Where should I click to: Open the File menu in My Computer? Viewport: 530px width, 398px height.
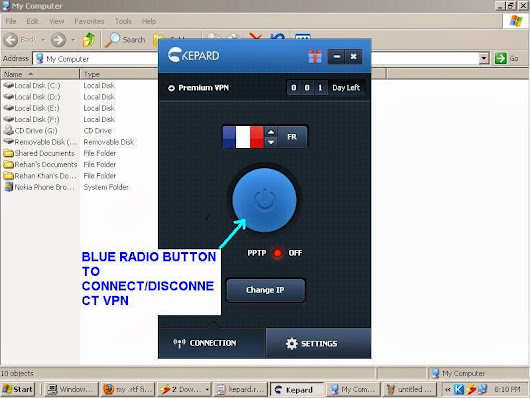11,21
